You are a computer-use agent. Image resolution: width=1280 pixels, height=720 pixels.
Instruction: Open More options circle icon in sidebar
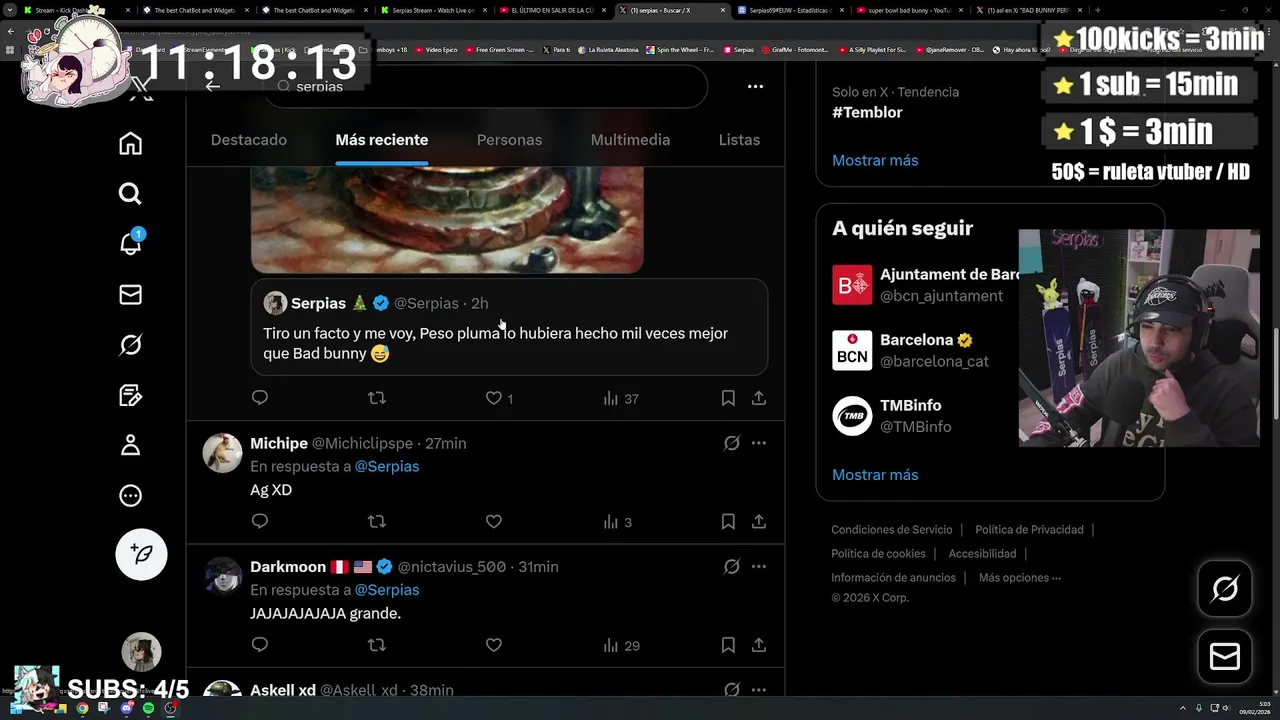(130, 495)
